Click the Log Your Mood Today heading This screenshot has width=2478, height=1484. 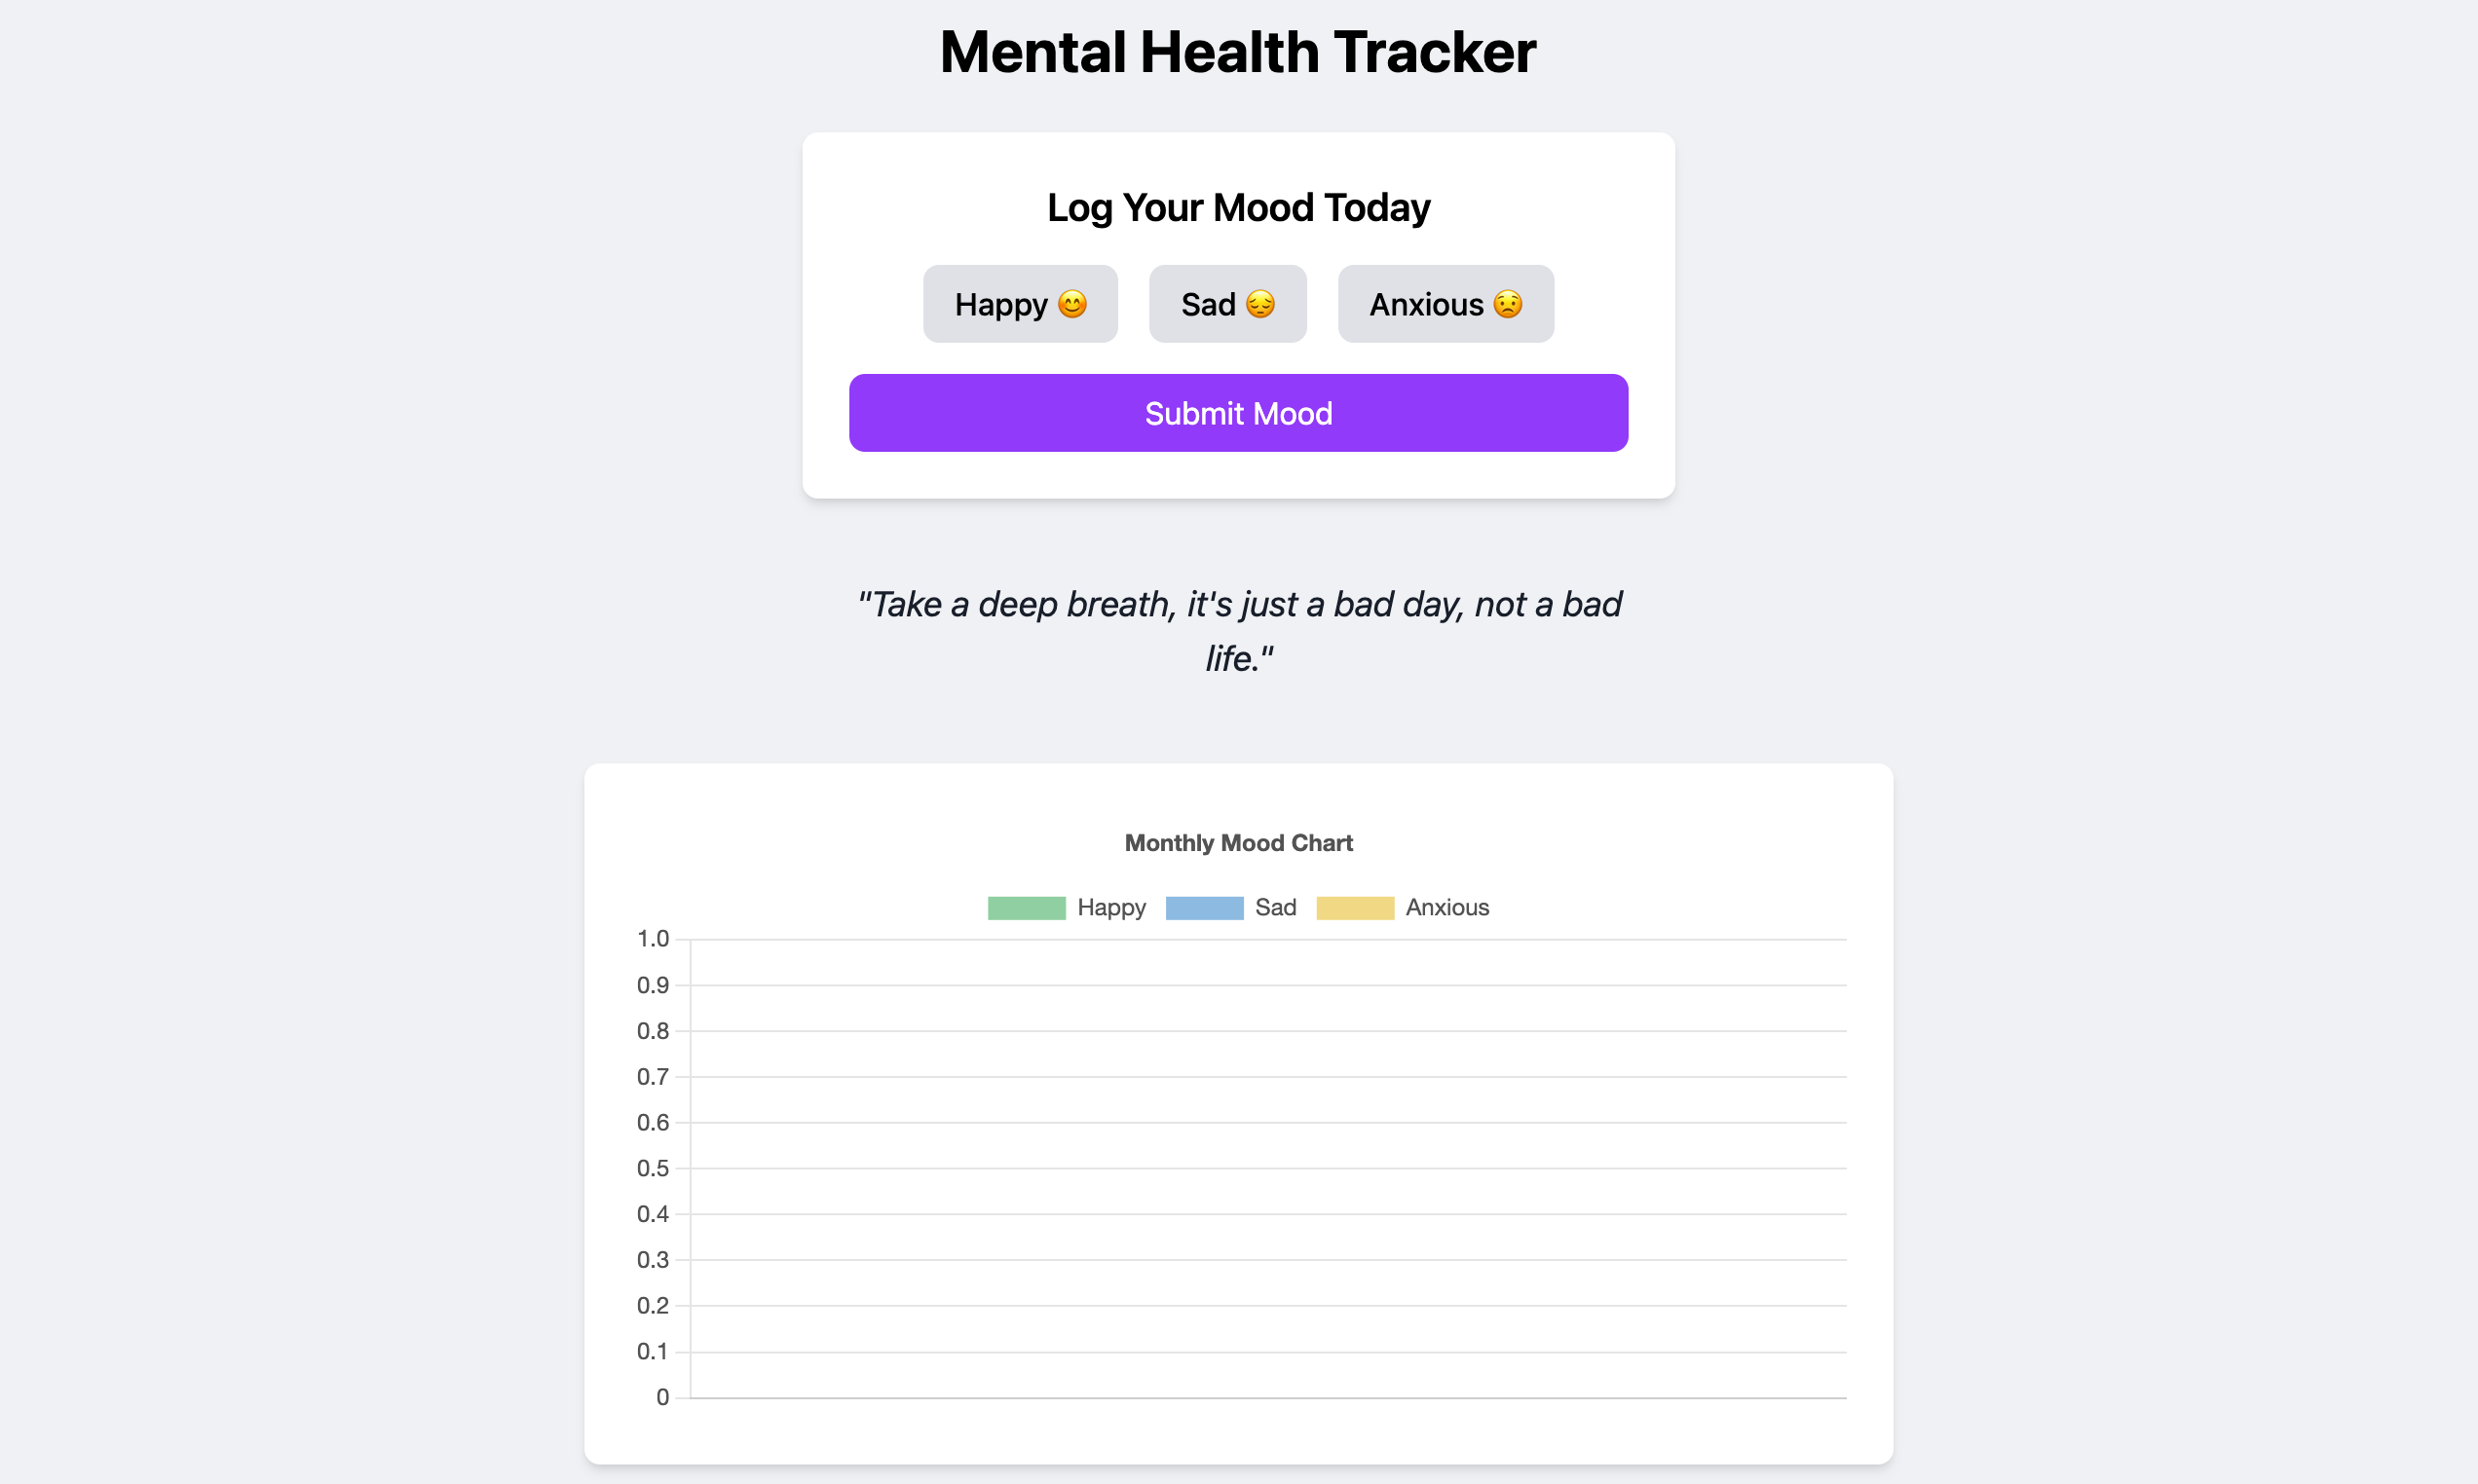point(1238,207)
